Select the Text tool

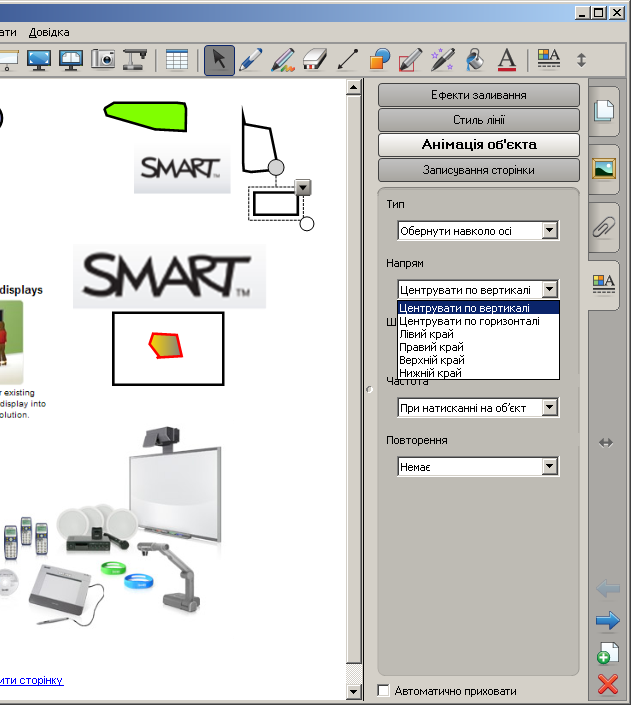pyautogui.click(x=507, y=60)
